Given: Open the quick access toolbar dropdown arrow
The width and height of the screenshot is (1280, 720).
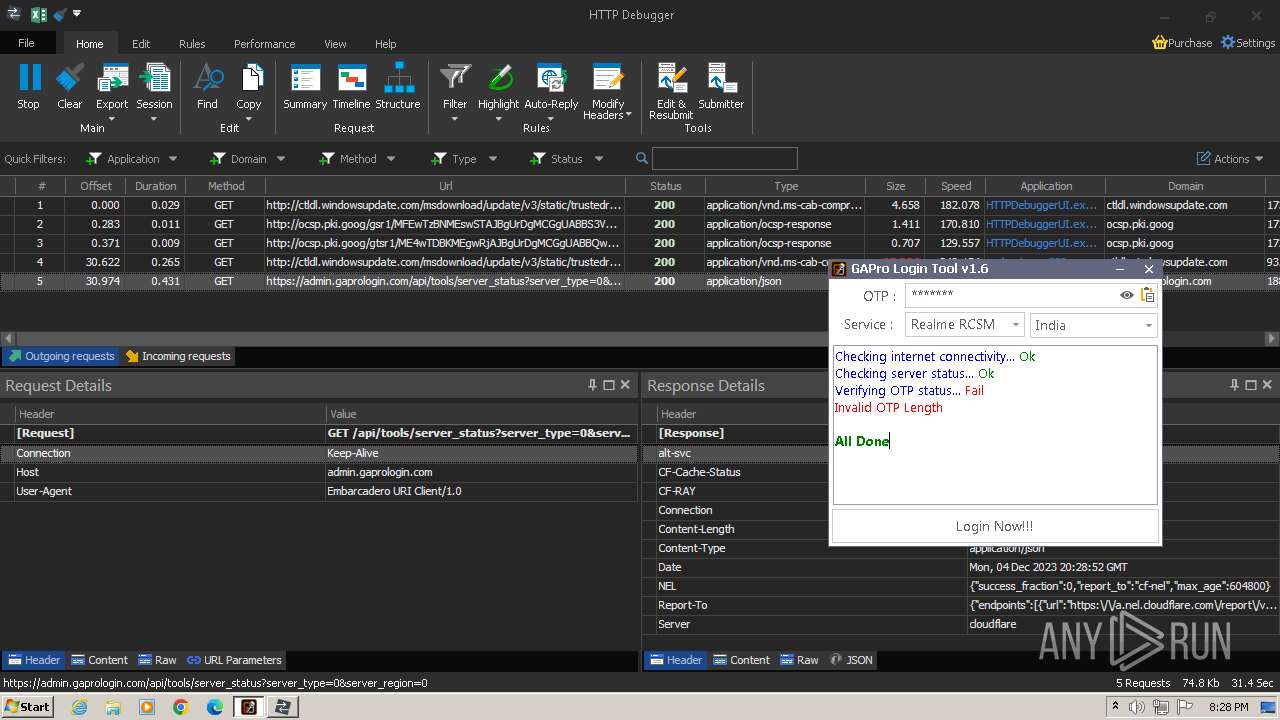Looking at the screenshot, I should pos(77,14).
